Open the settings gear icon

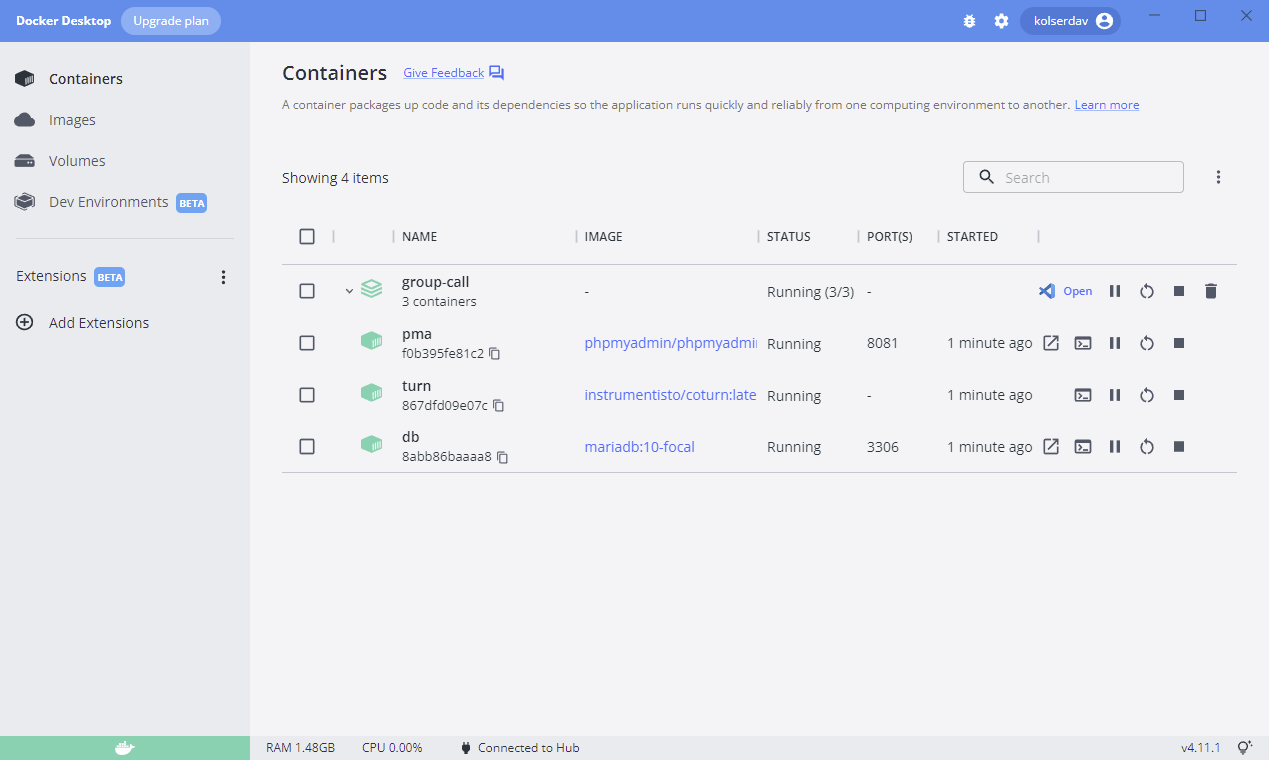coord(1001,21)
